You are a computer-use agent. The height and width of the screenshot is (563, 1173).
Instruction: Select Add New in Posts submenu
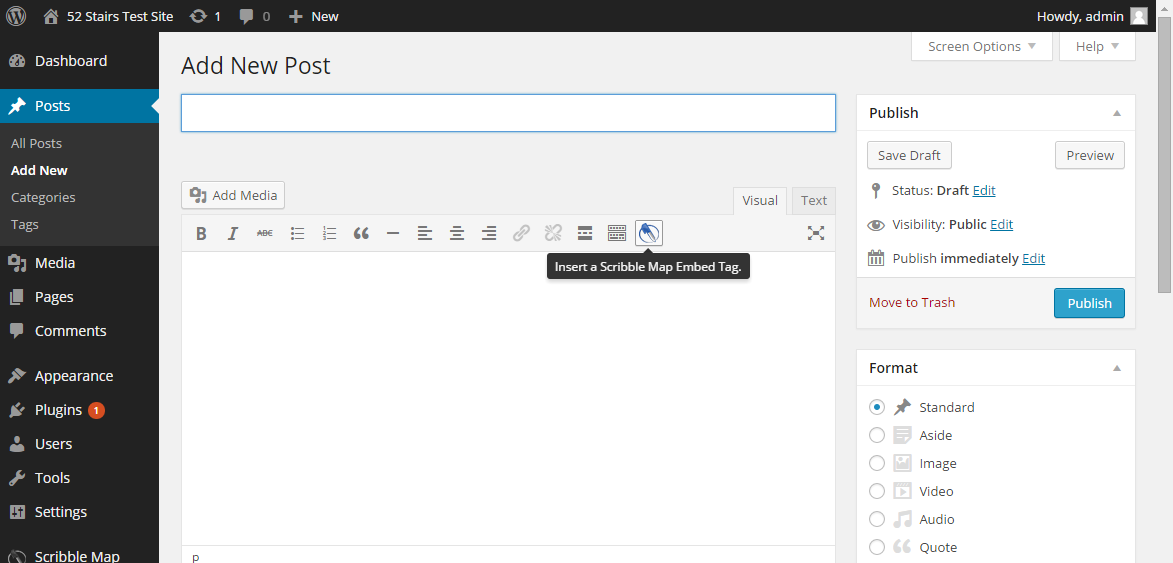(39, 170)
